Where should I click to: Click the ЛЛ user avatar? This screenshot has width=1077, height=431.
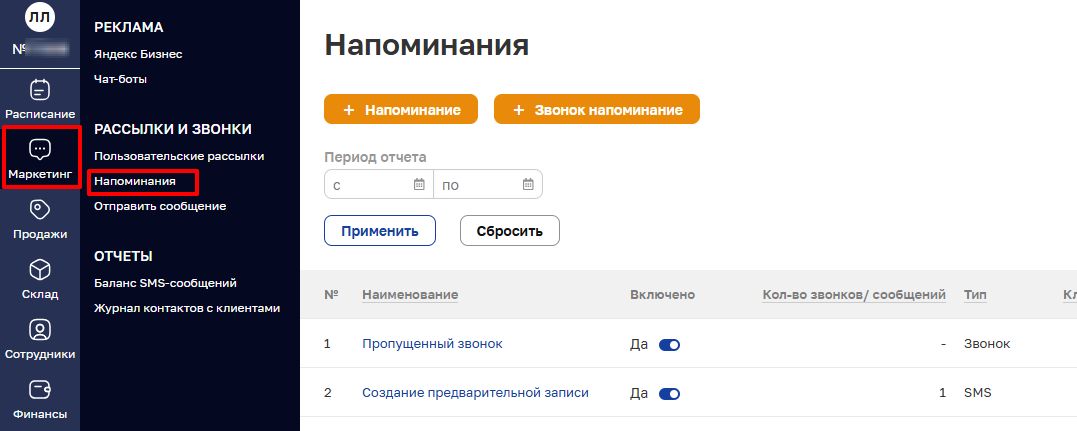pyautogui.click(x=40, y=16)
